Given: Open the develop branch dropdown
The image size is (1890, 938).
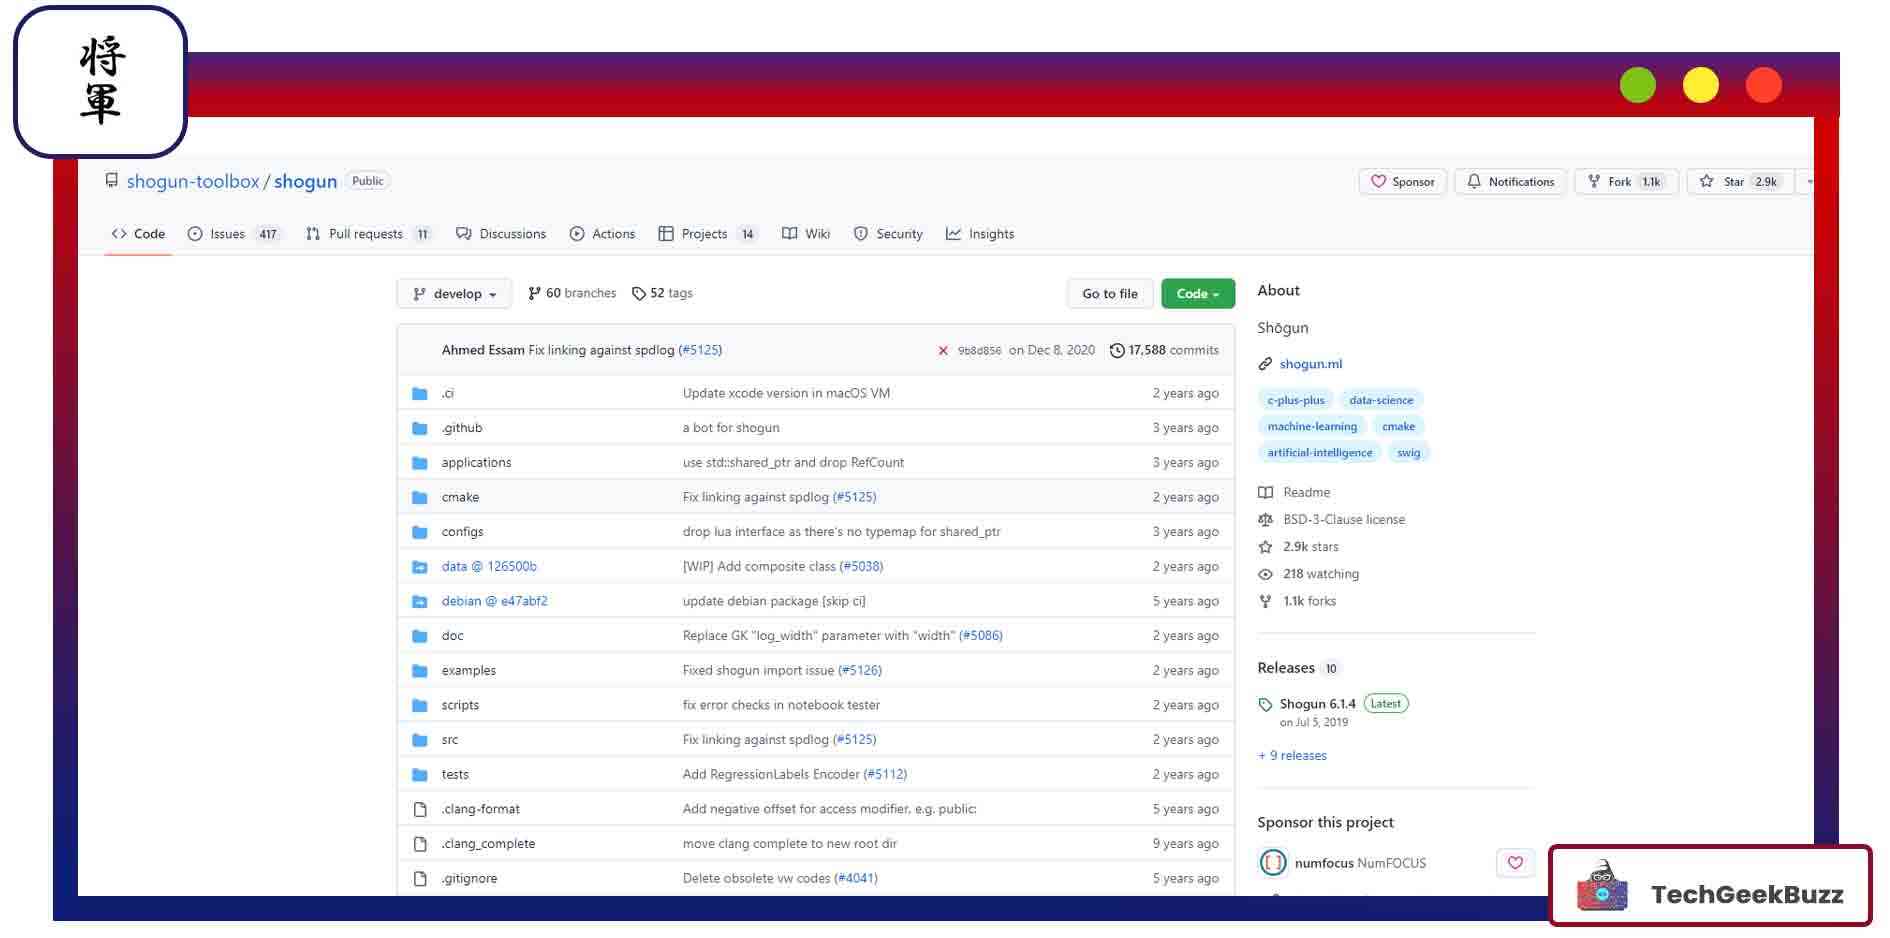Looking at the screenshot, I should point(455,294).
